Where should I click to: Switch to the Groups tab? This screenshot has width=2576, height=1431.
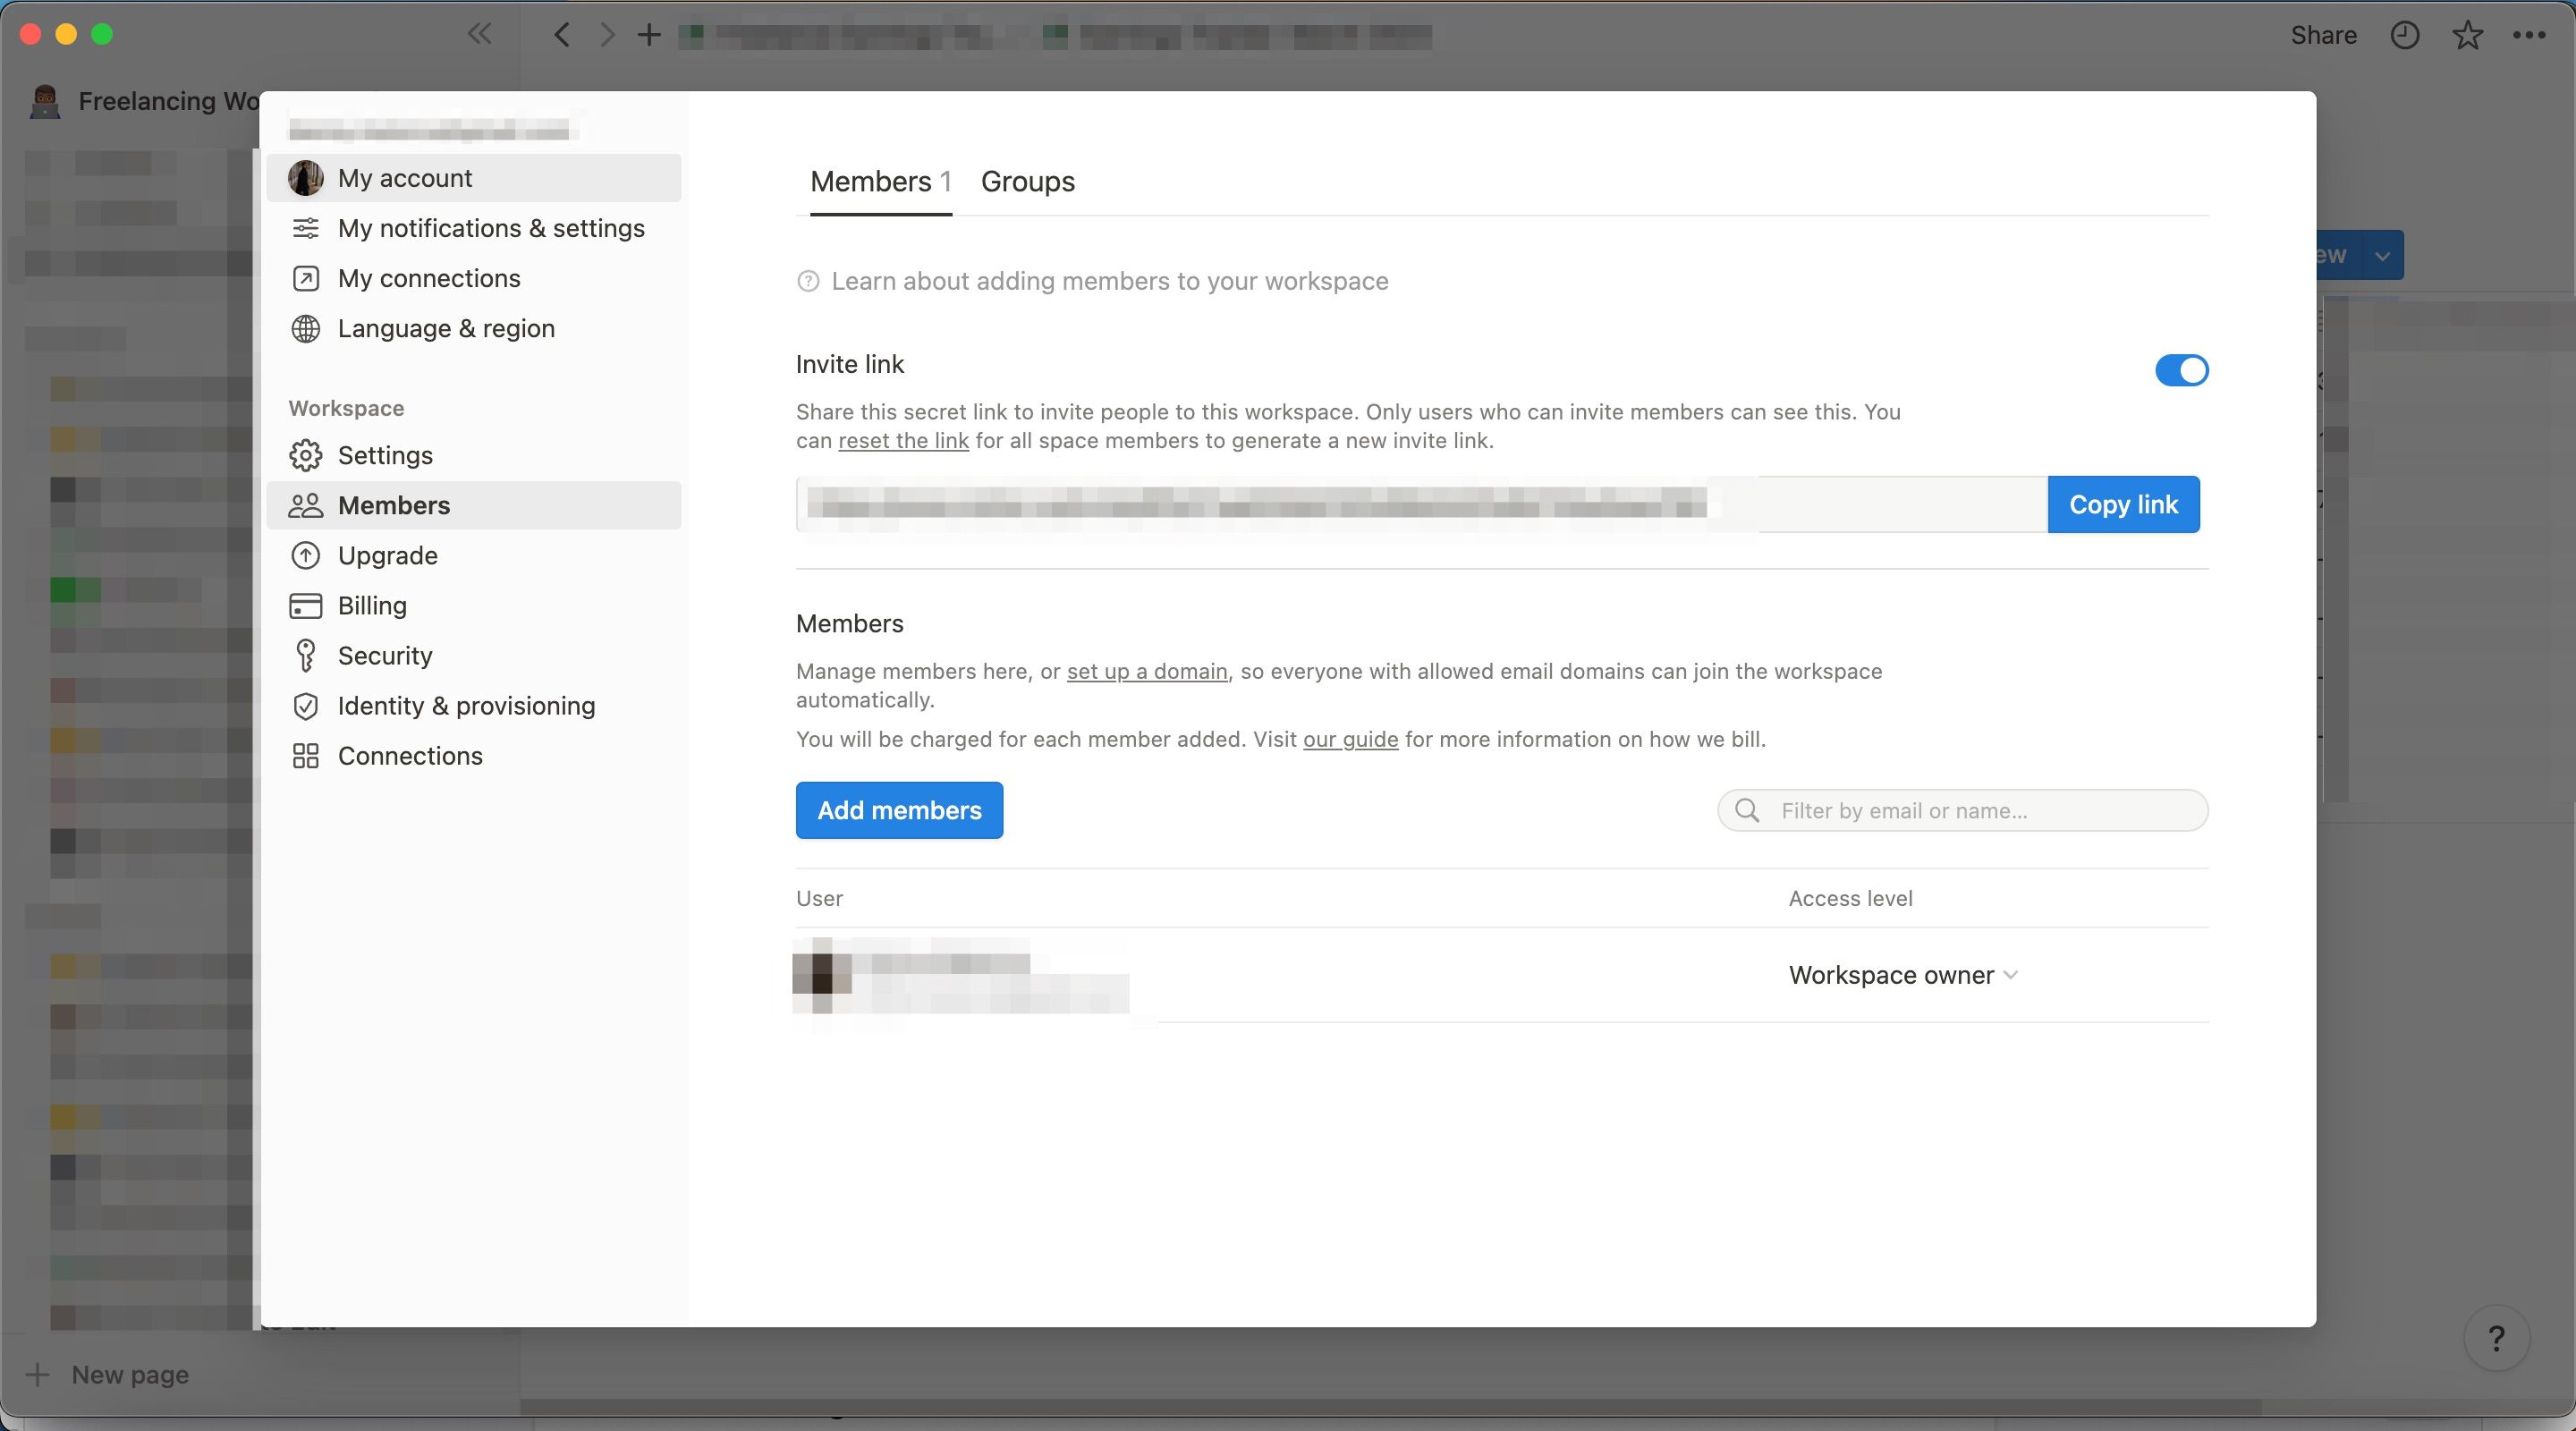click(1027, 182)
